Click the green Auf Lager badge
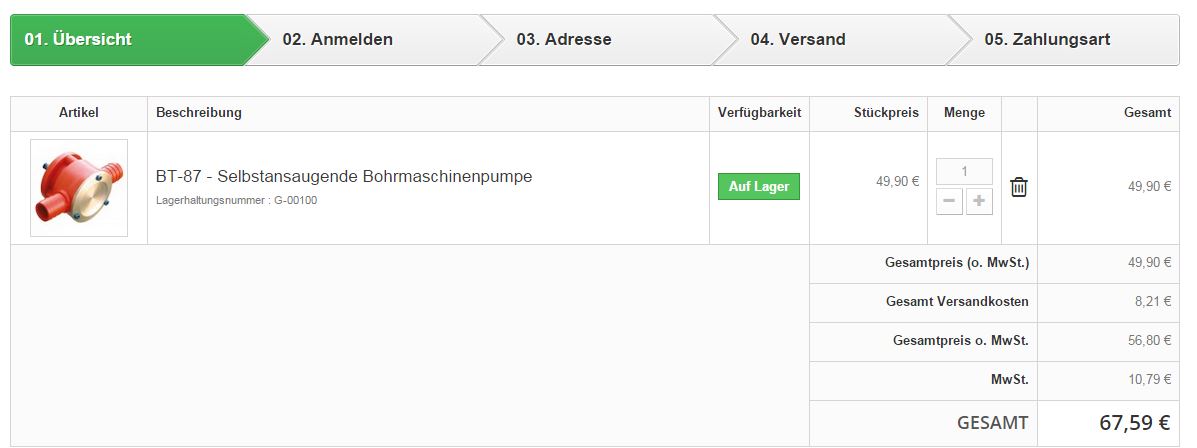The image size is (1197, 448). [x=759, y=187]
